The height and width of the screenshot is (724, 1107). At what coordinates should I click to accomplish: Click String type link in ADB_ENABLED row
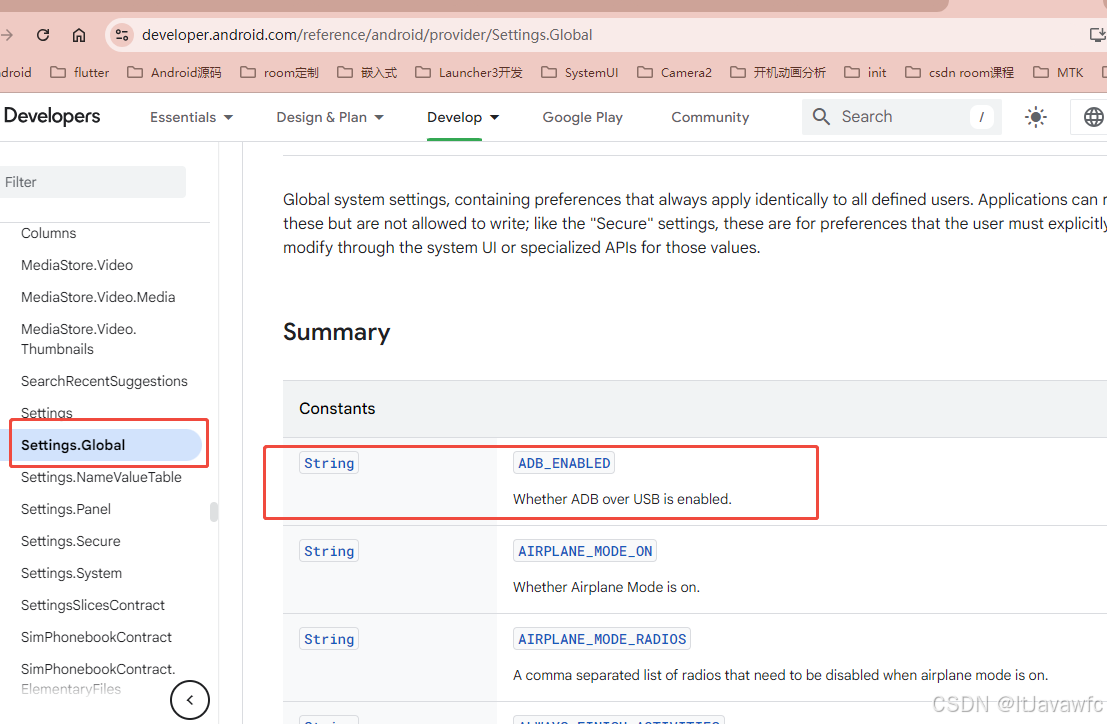(x=329, y=463)
